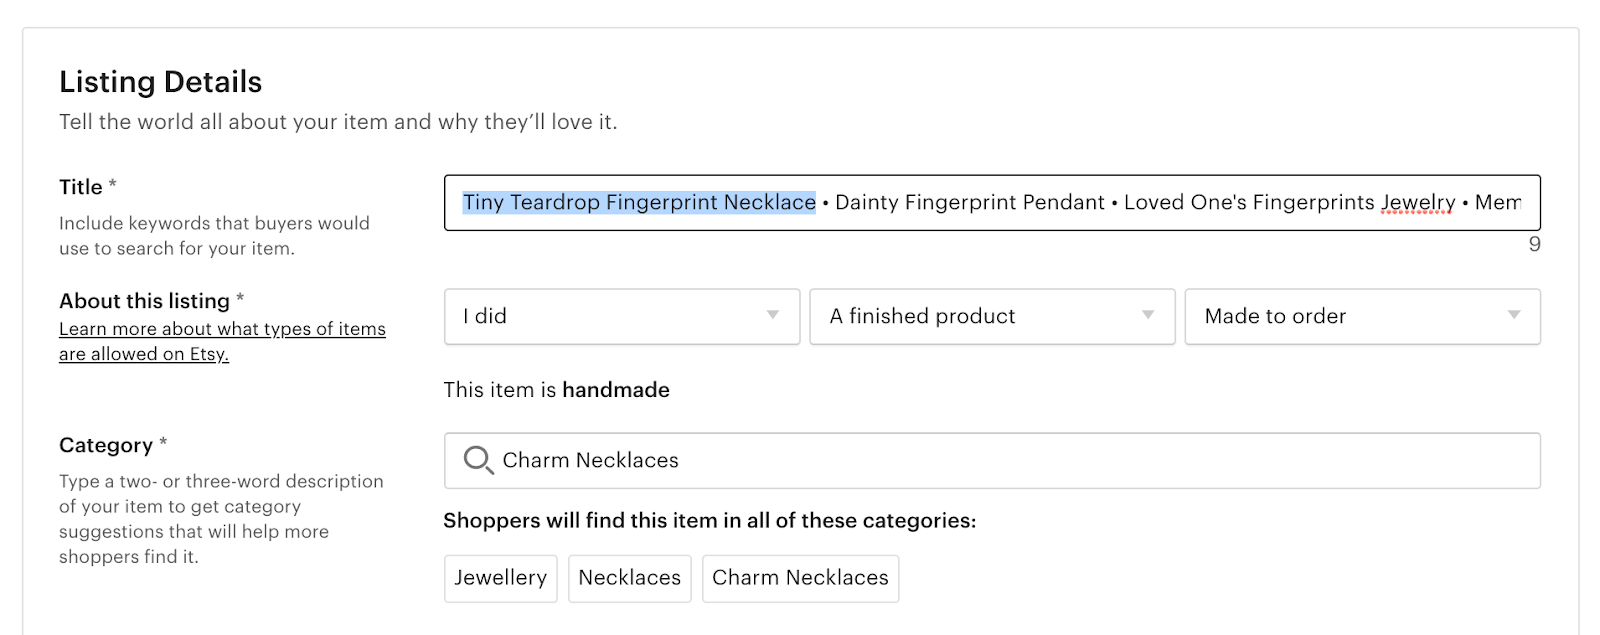Screen dimensions: 1600x635
Task: Click the misspelled word 'Jewelry' in title
Action: [1418, 203]
